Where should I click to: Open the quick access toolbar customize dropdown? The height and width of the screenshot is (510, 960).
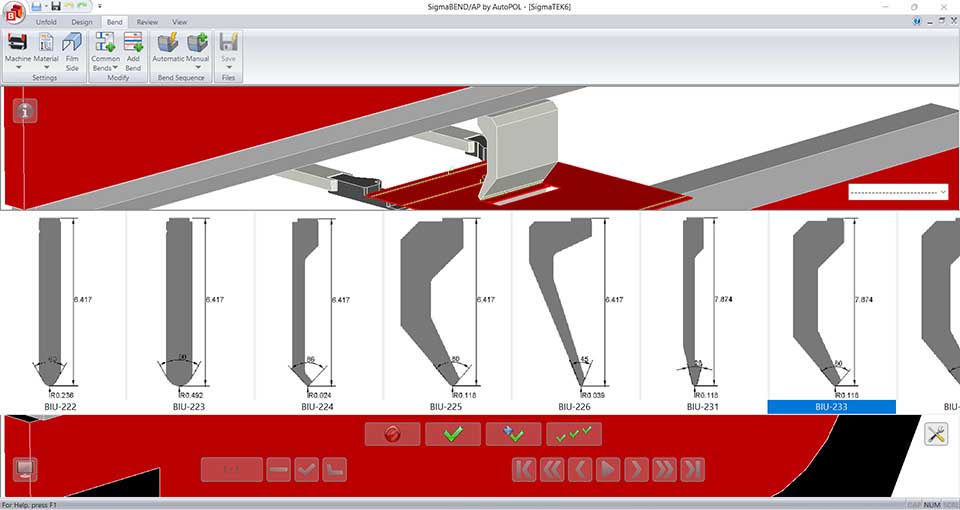click(99, 6)
